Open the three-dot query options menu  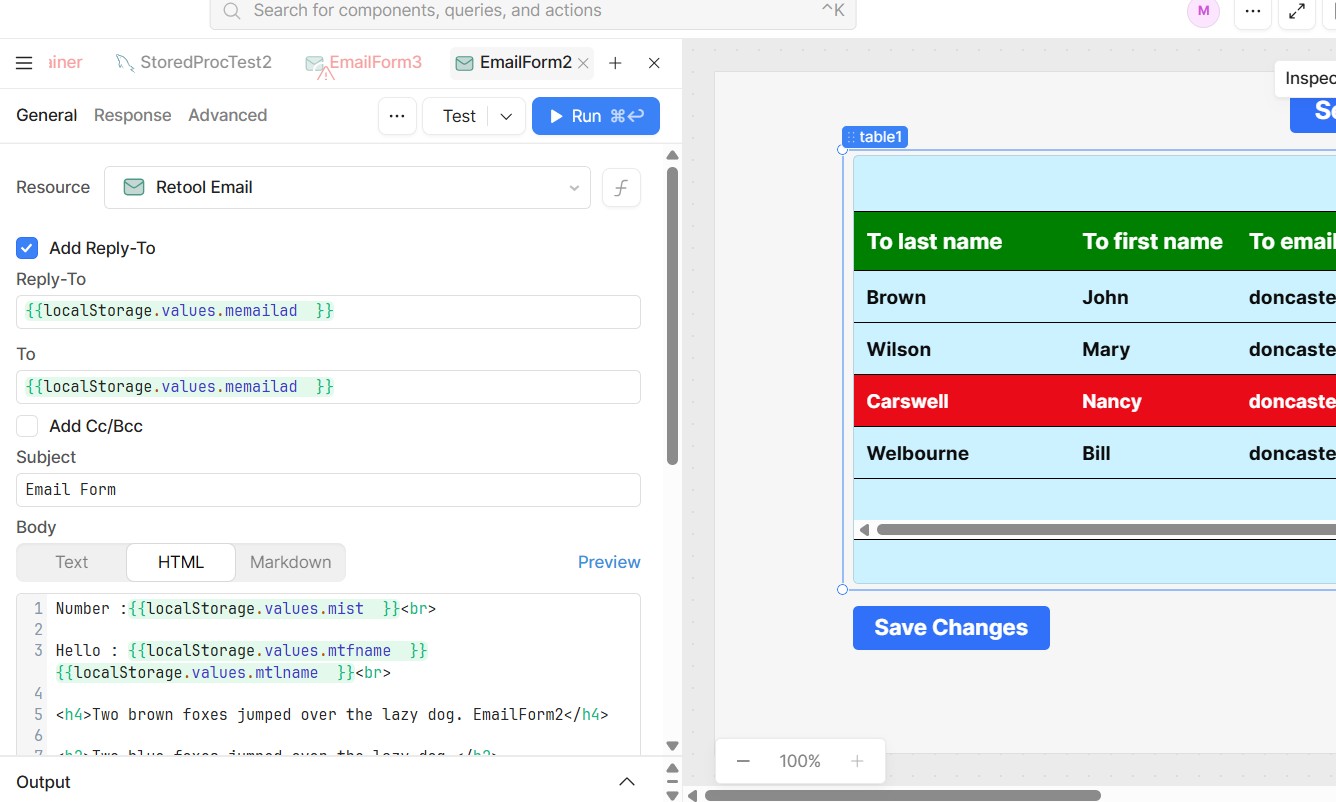397,116
